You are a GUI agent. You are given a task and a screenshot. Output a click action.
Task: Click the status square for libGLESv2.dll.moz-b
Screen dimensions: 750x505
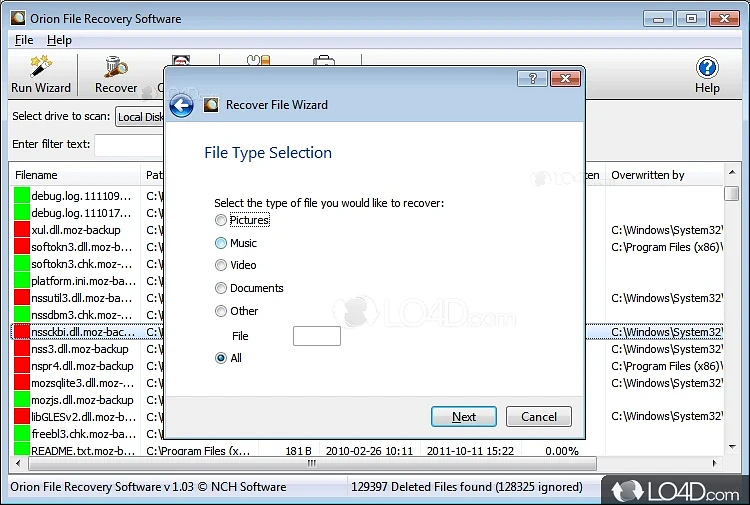pos(22,417)
